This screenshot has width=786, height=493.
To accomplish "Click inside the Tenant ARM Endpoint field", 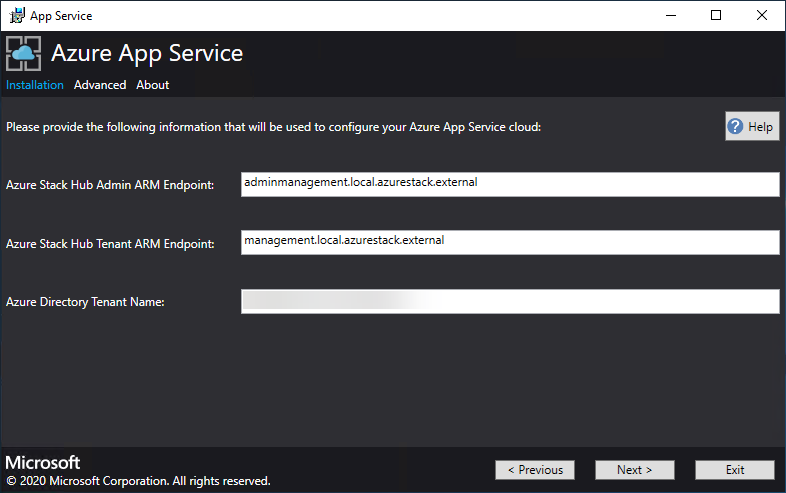I will tap(509, 242).
